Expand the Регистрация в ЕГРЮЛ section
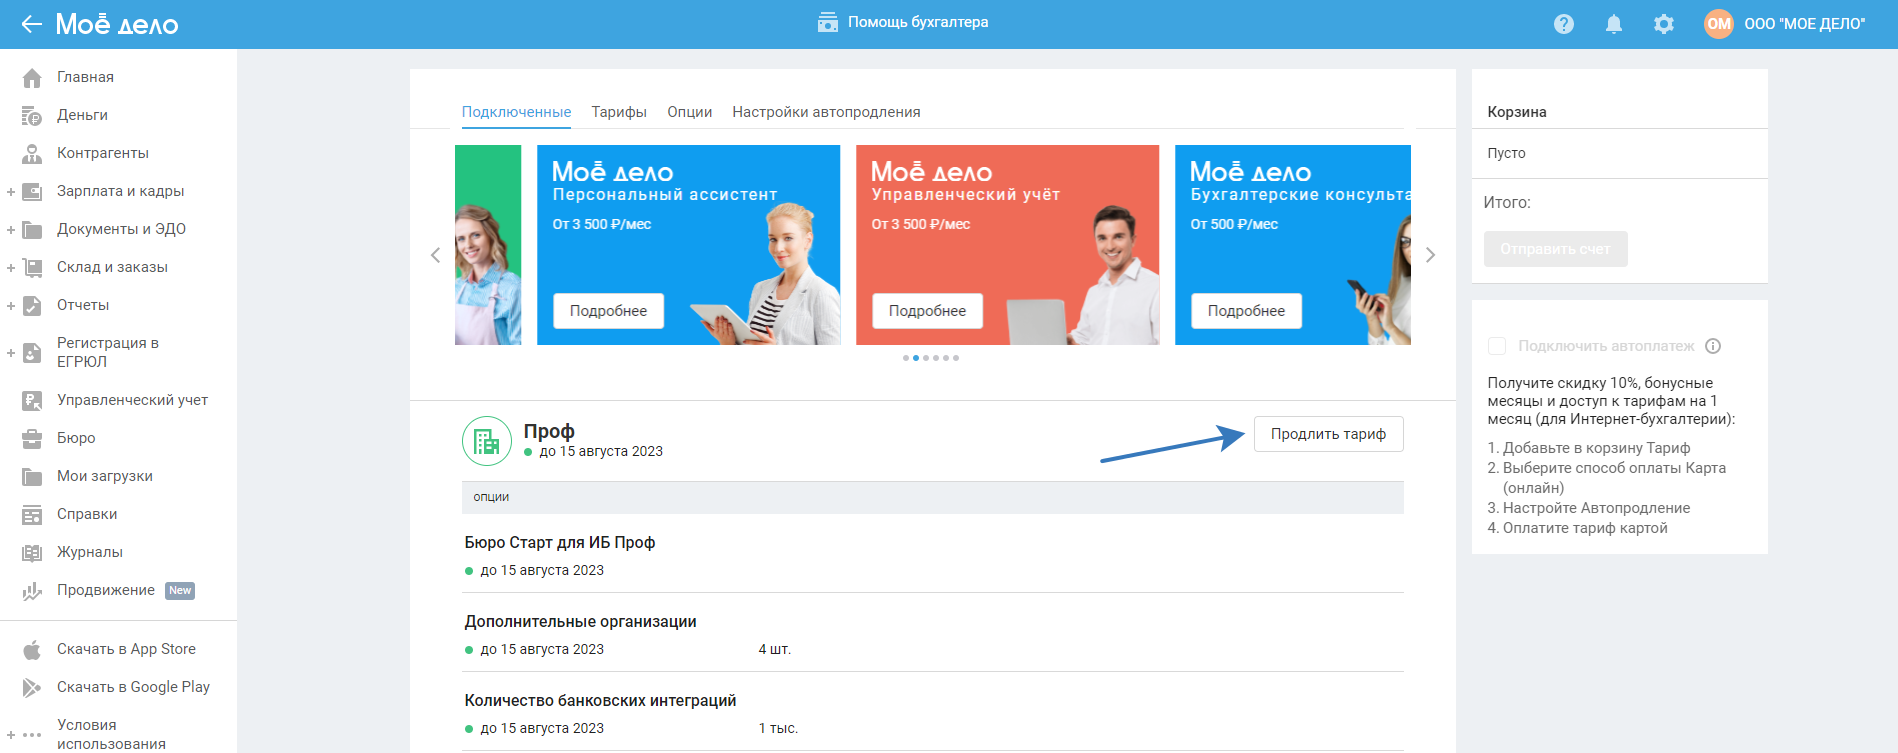The width and height of the screenshot is (1898, 753). [11, 353]
